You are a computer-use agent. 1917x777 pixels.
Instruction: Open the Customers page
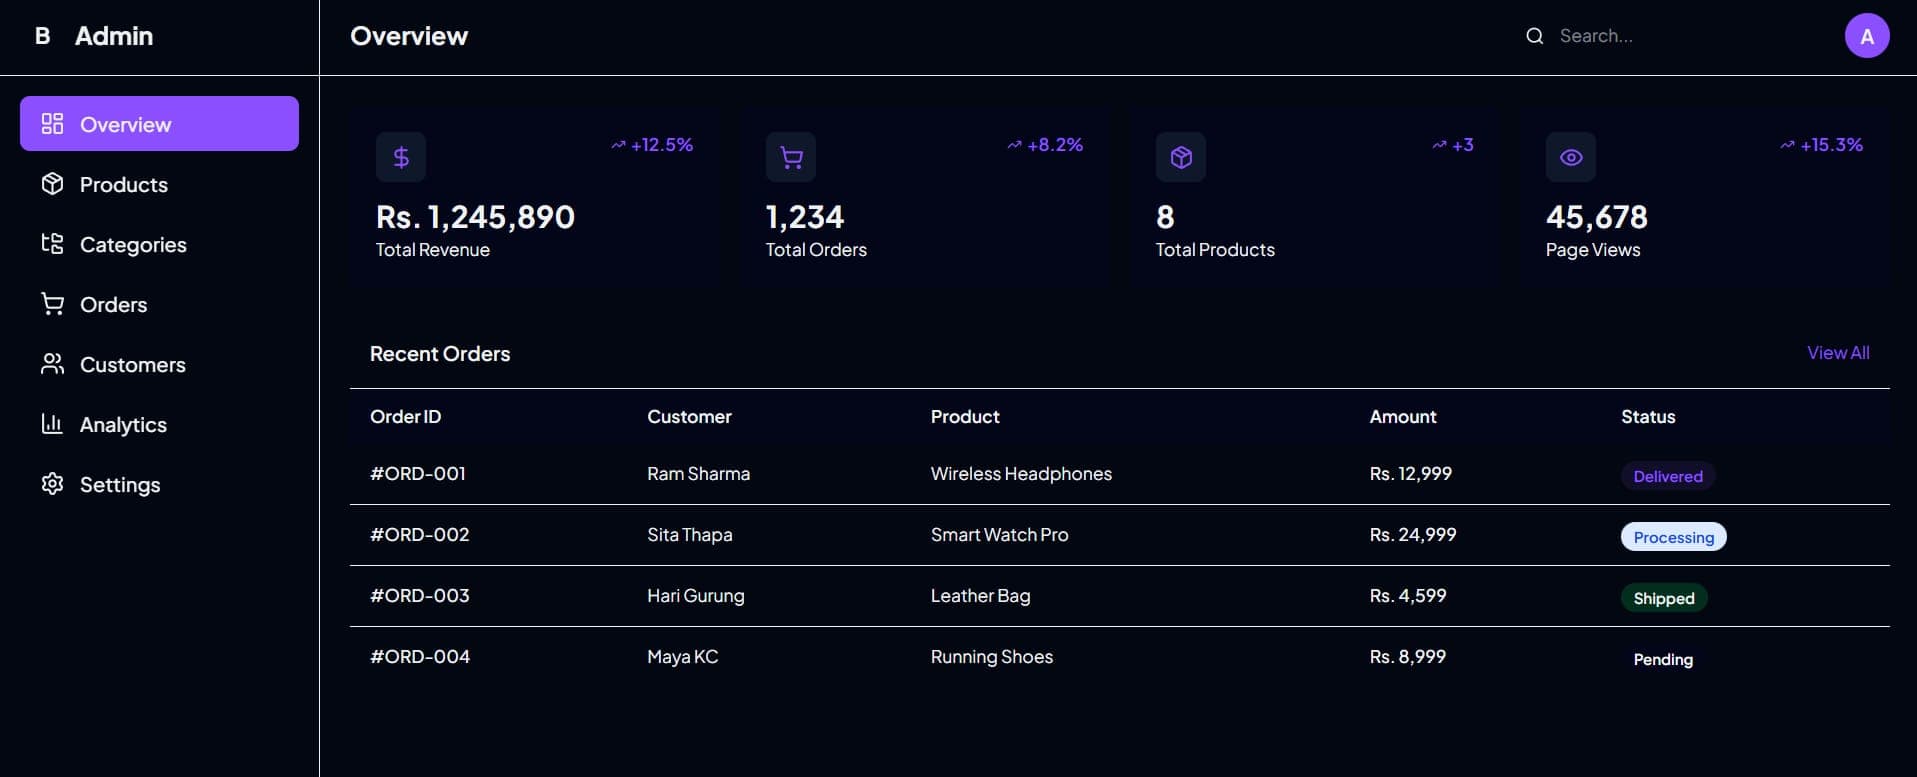159,364
